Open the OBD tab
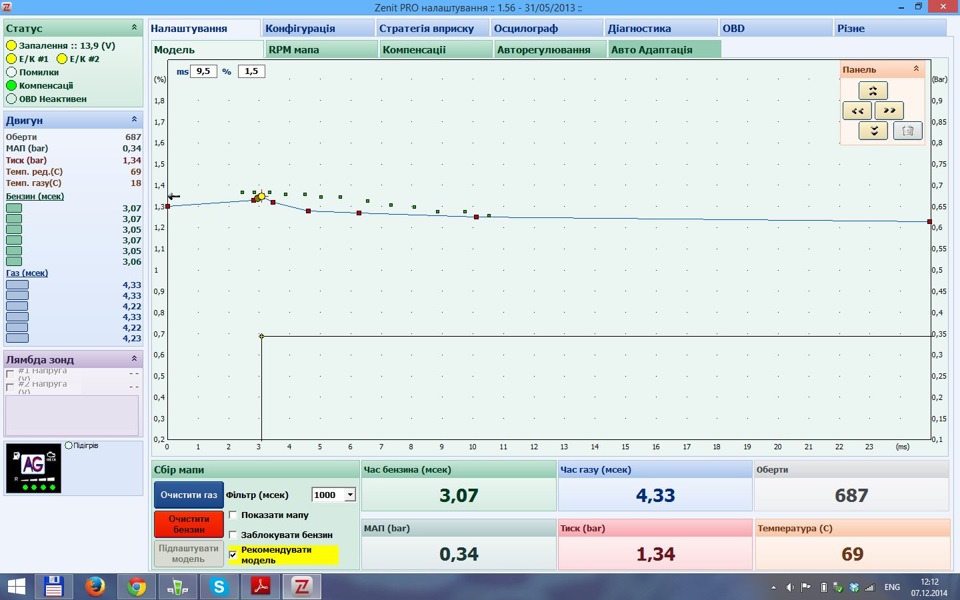960x600 pixels. pyautogui.click(x=776, y=28)
